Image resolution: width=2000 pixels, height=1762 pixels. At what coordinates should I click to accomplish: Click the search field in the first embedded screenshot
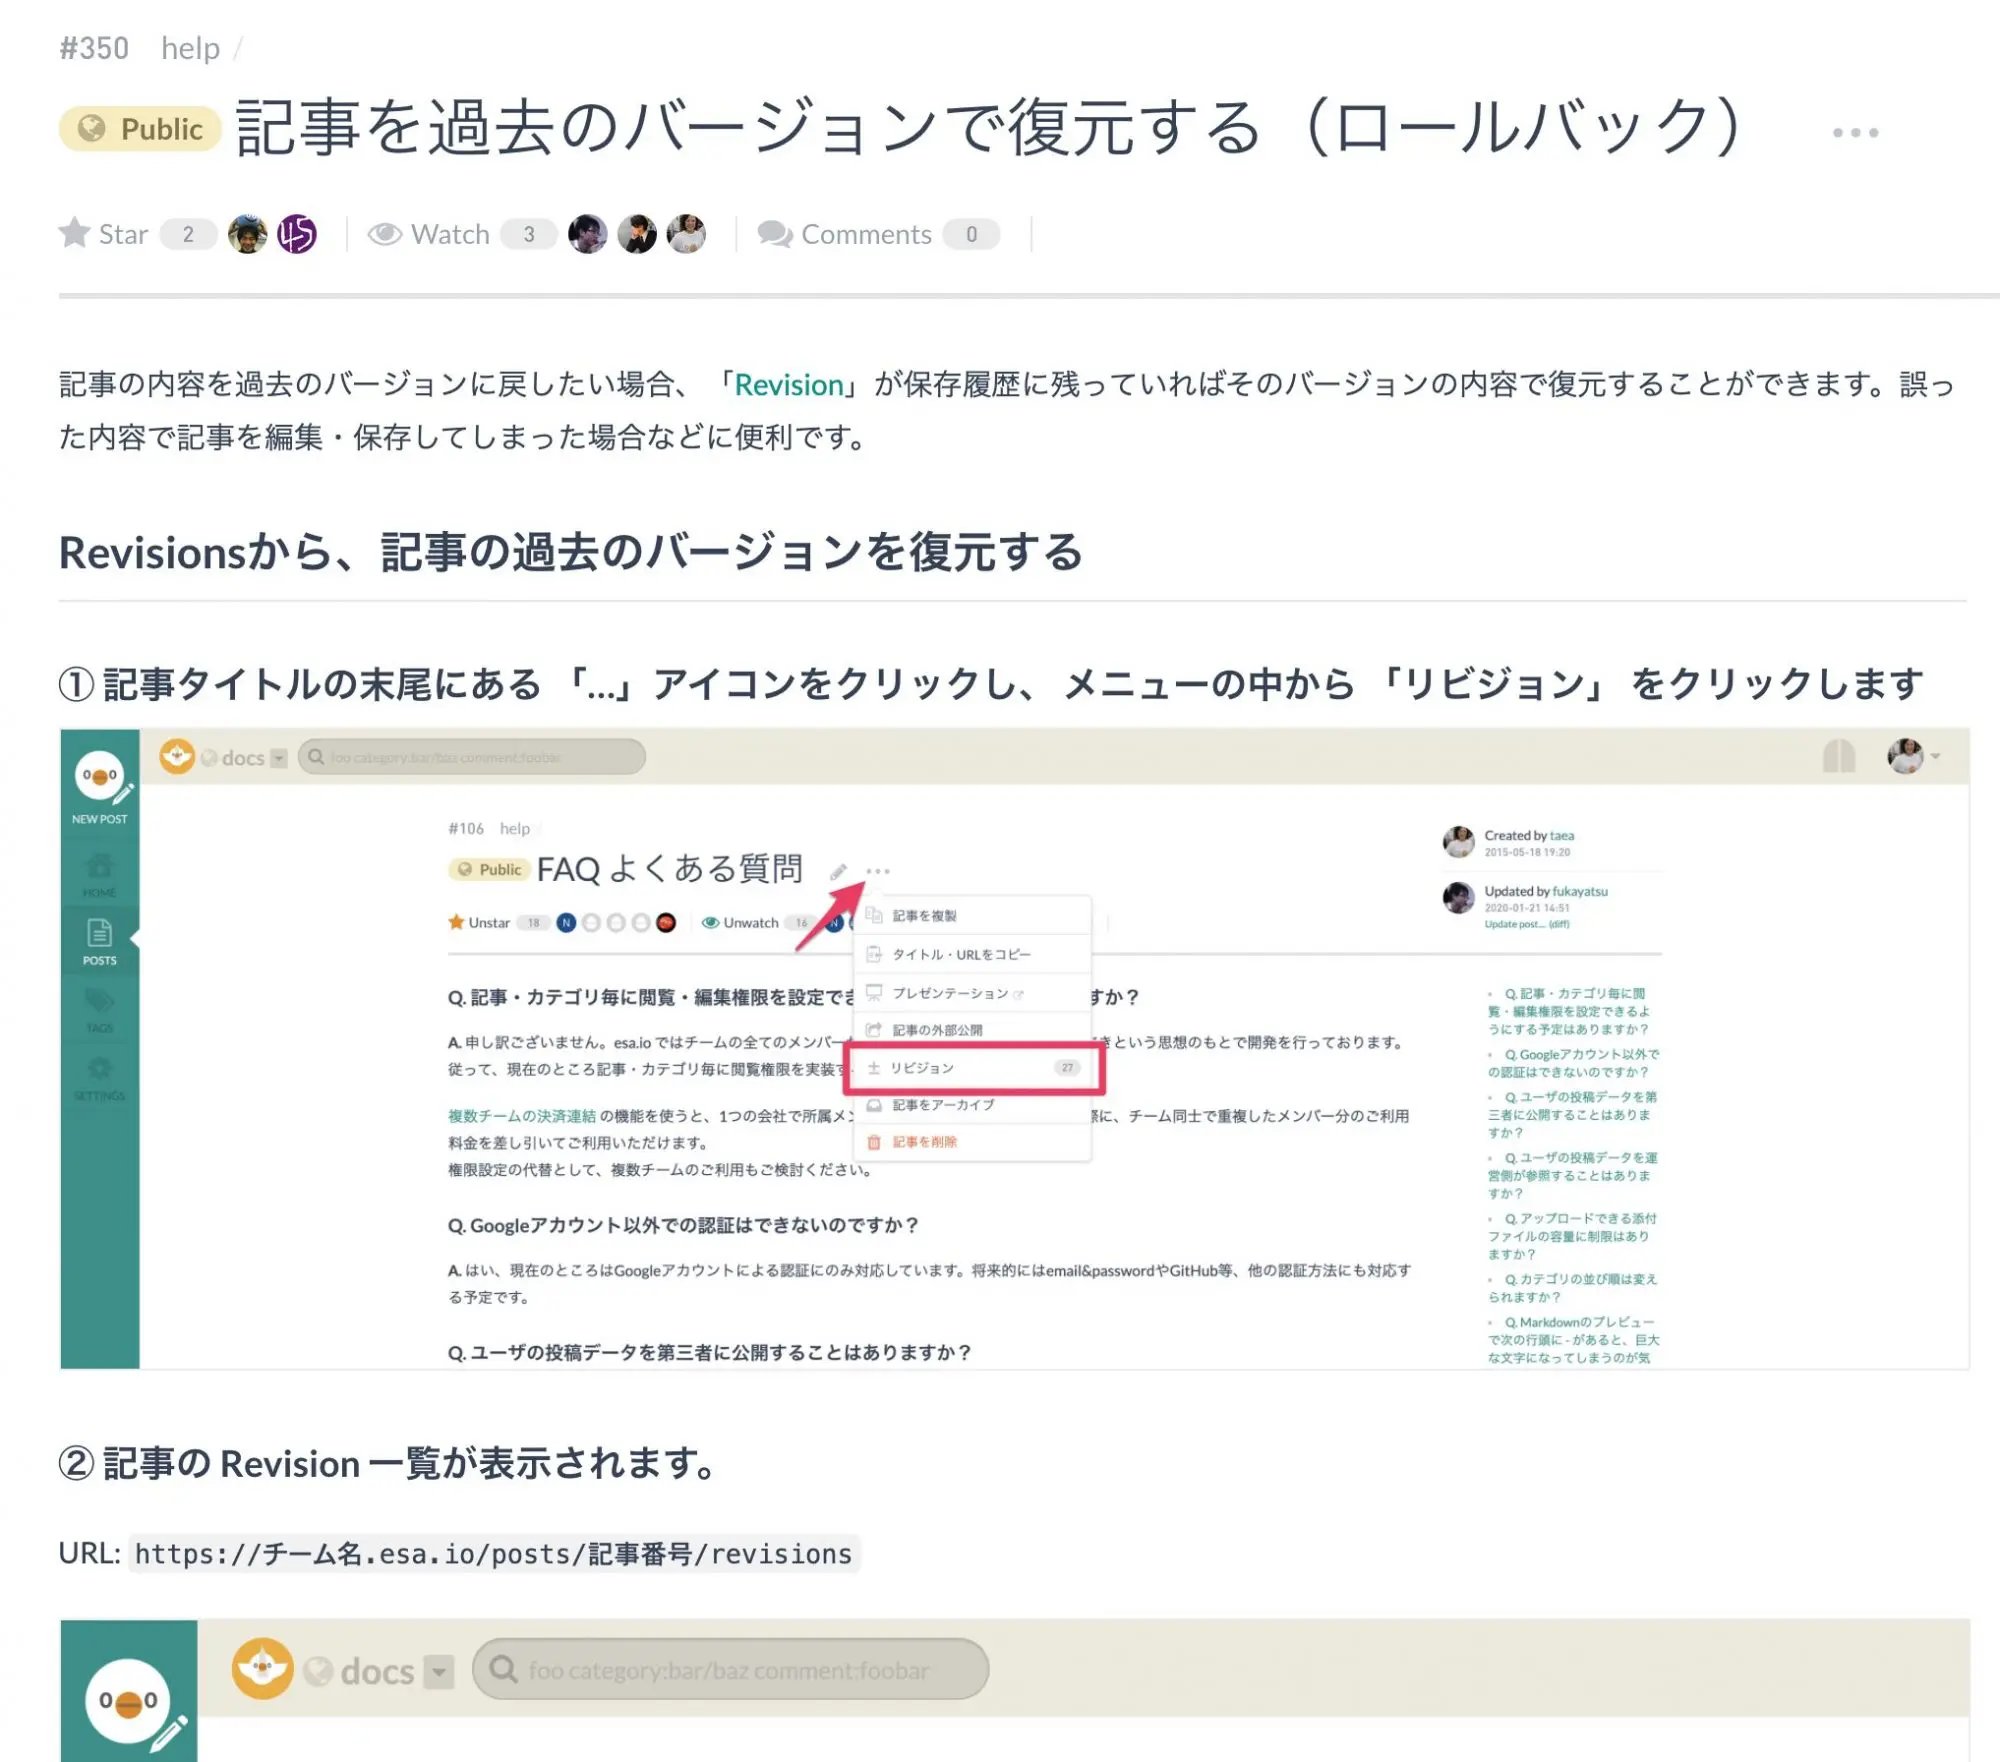[x=472, y=757]
